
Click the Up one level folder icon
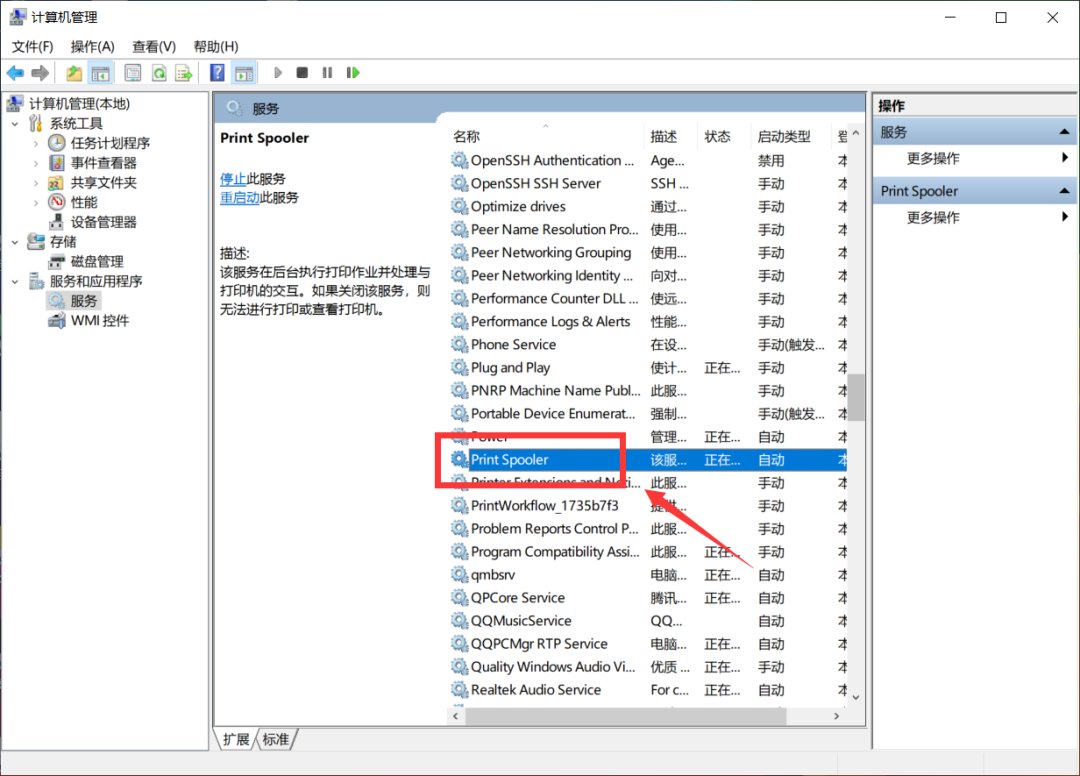tap(74, 73)
